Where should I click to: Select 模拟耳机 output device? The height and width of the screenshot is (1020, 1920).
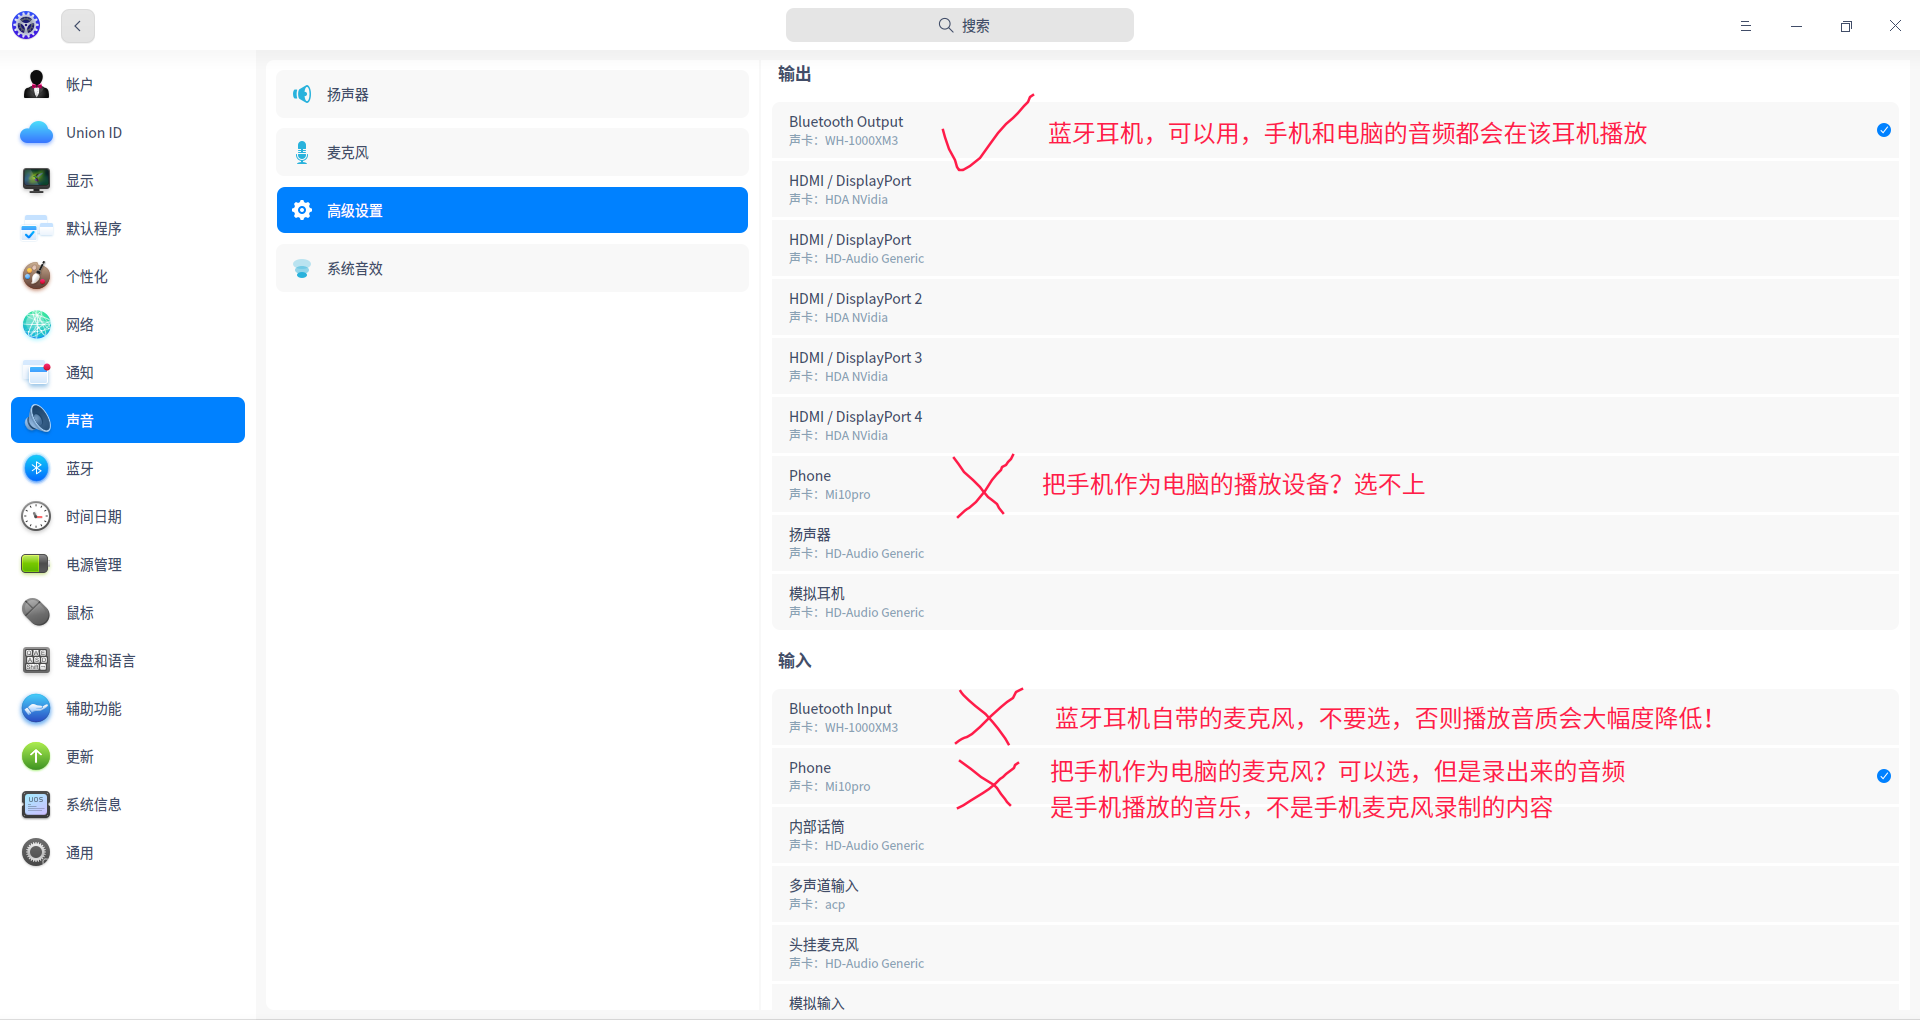tap(1335, 602)
